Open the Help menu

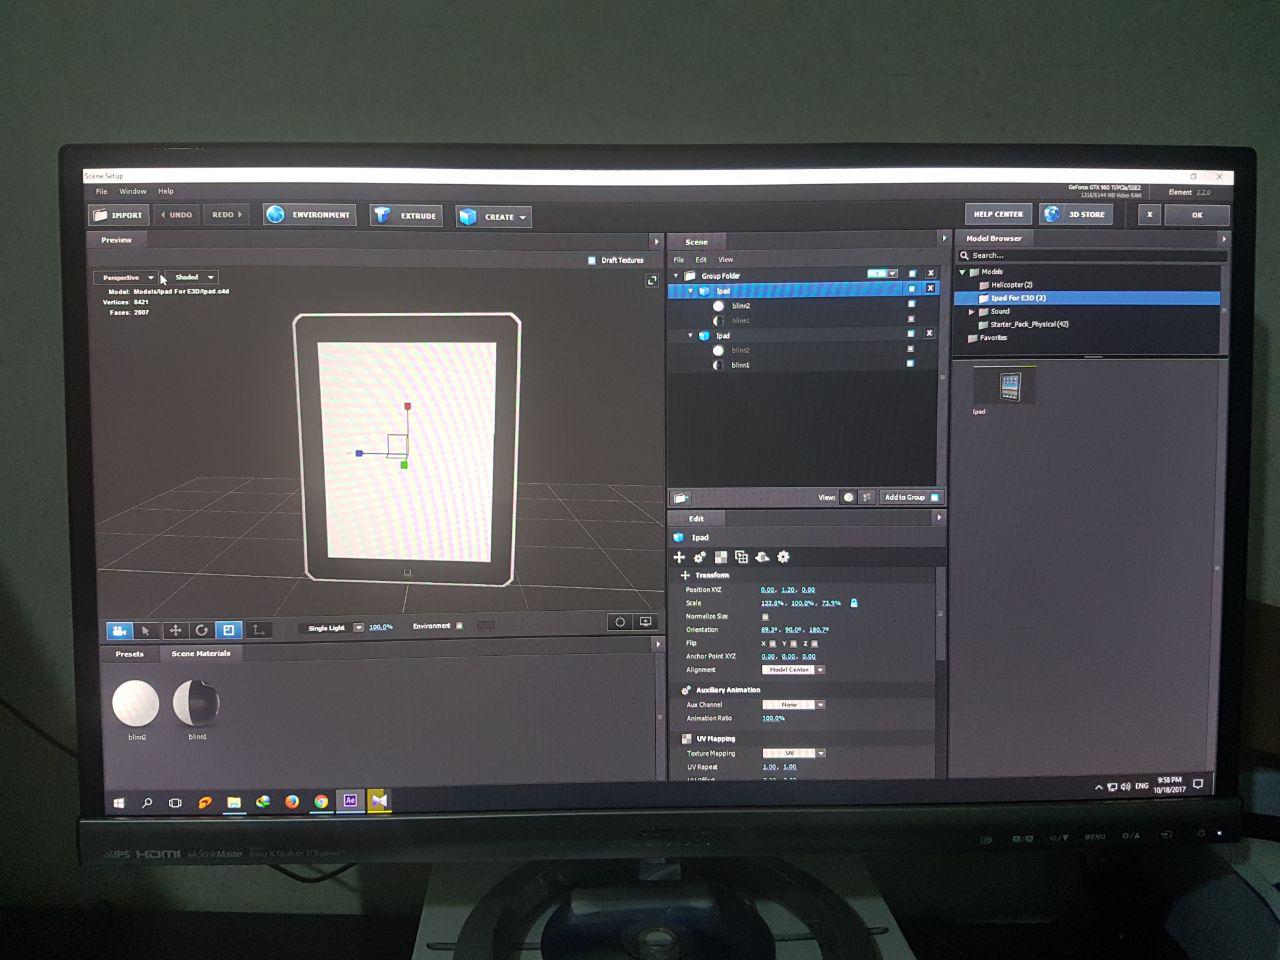coord(166,191)
